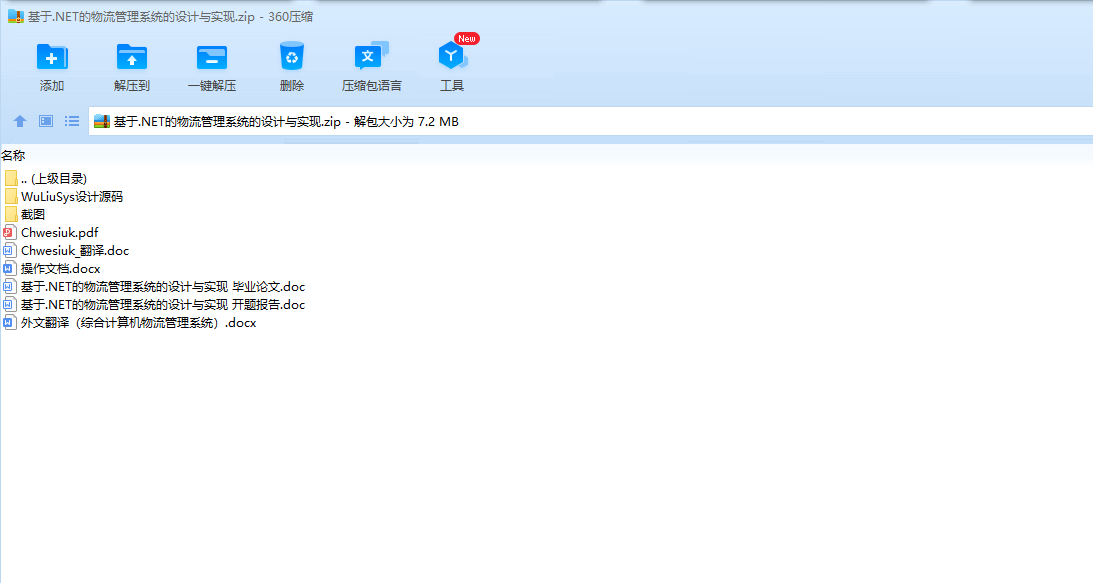
Task: Sort by the 名称 column header
Action: [x=13, y=156]
